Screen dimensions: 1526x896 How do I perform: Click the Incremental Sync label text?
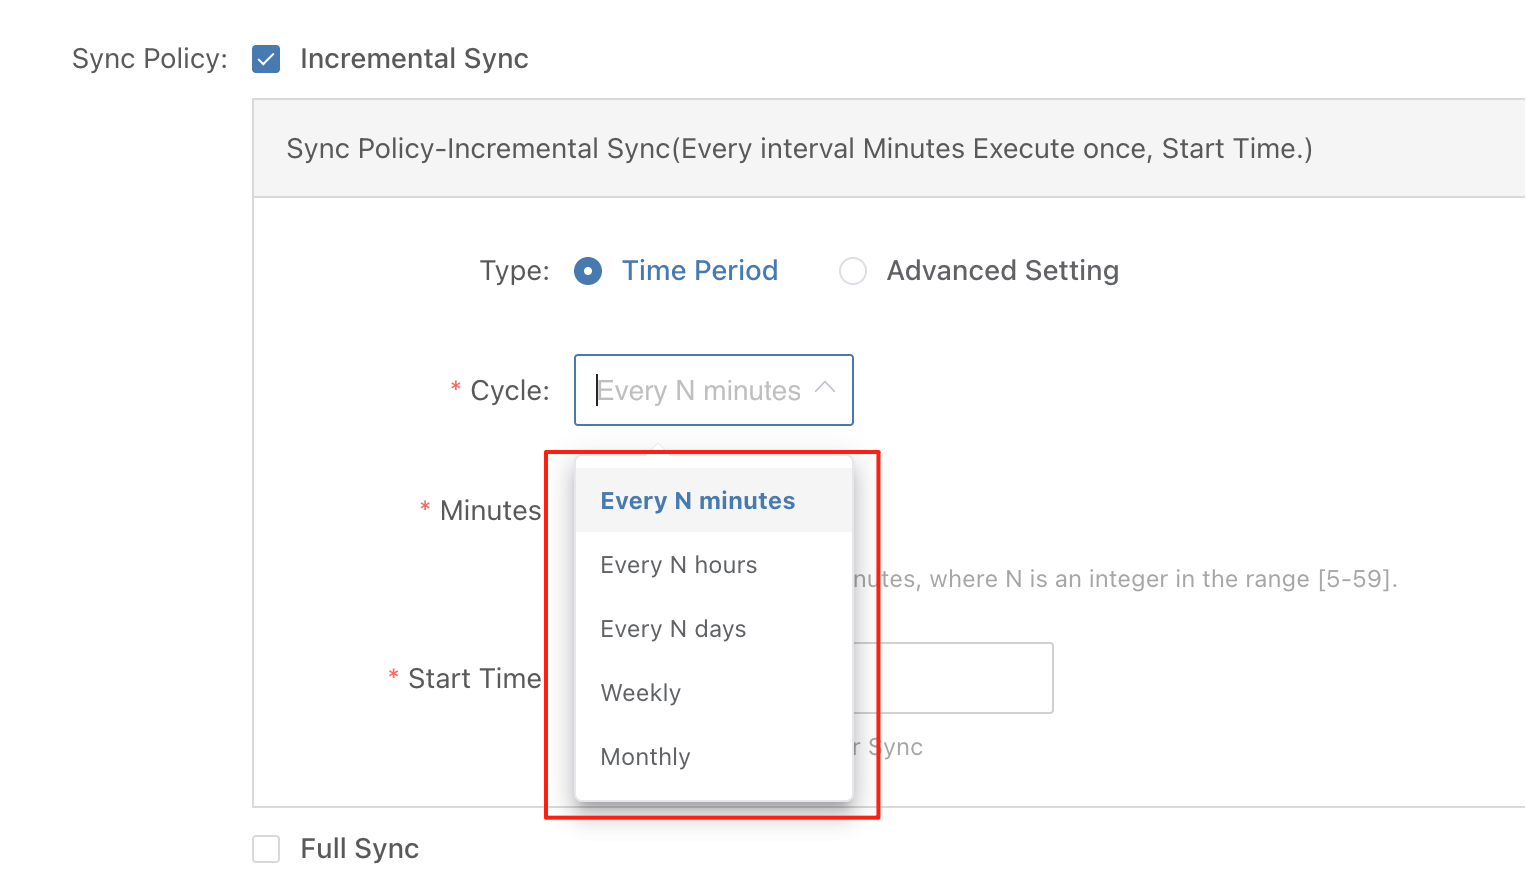(x=414, y=59)
